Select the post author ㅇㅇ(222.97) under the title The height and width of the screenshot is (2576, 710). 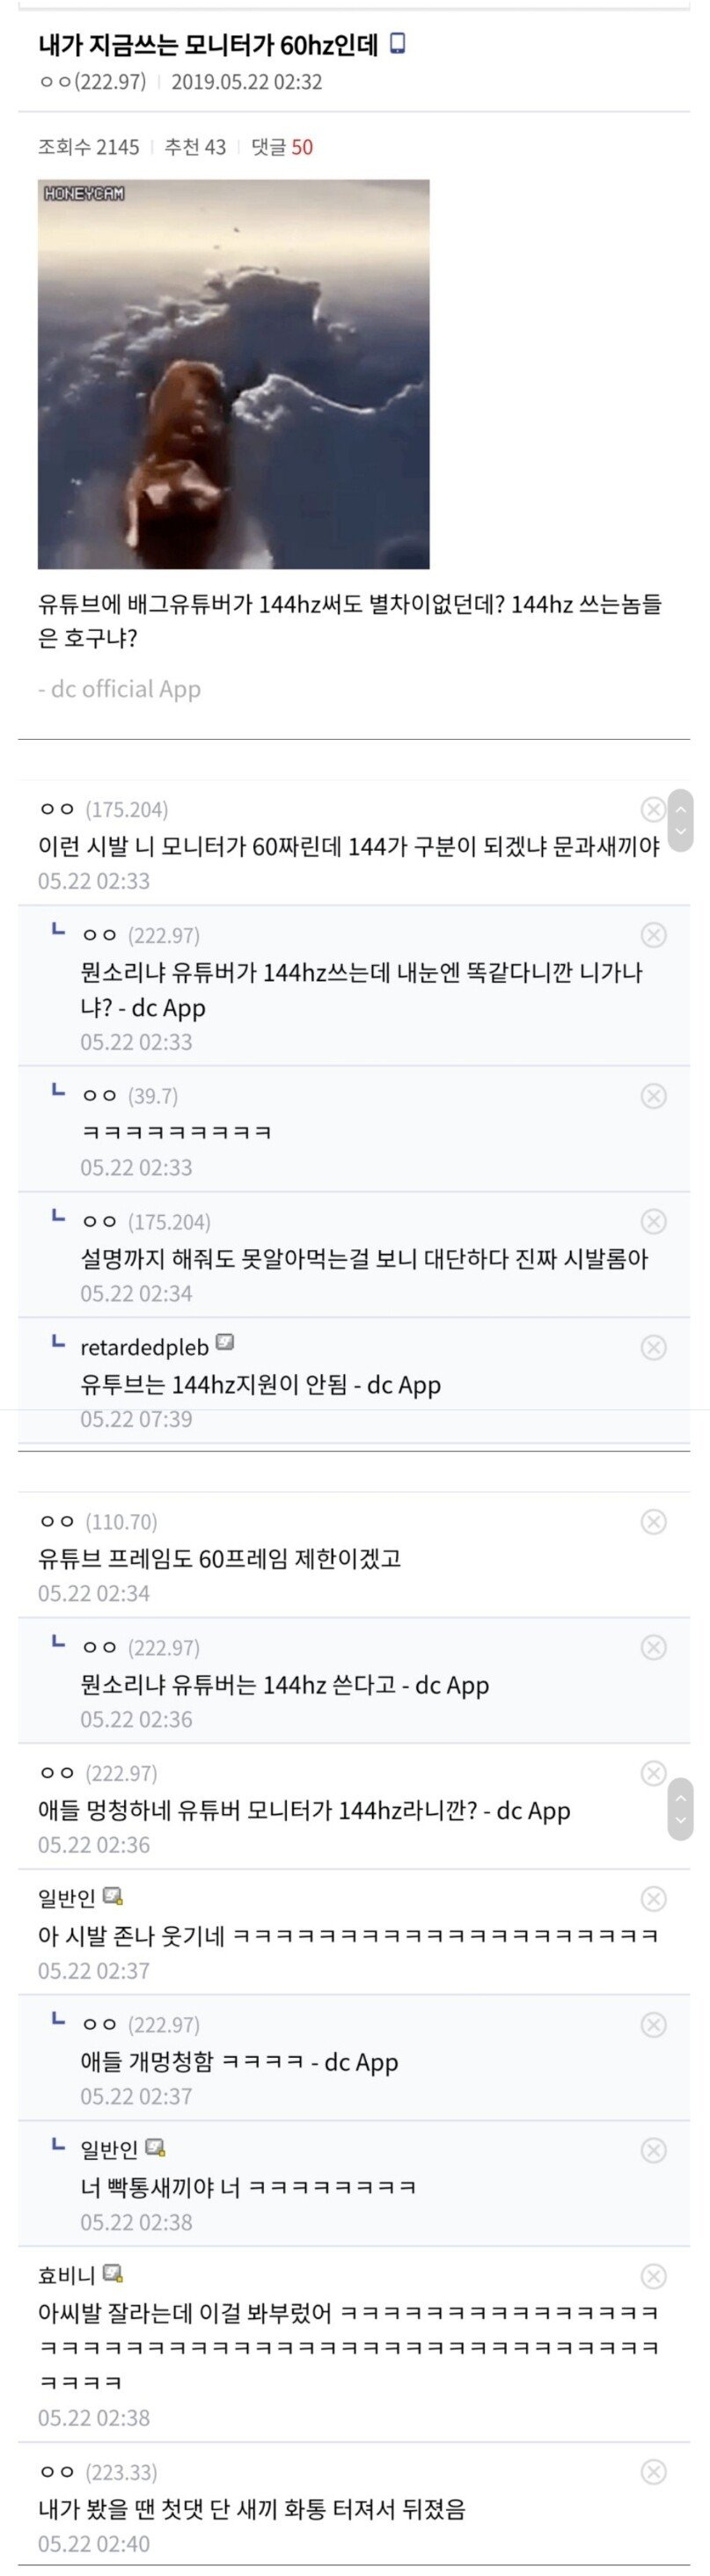92,82
